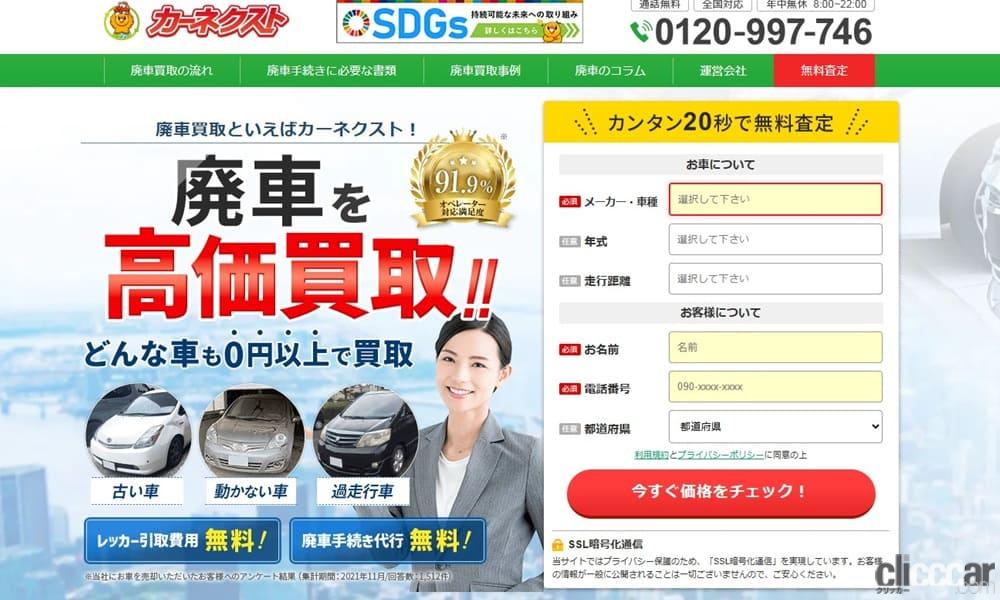Image resolution: width=1000 pixels, height=600 pixels.
Task: Expand the 走行距離 selection field
Action: [x=776, y=279]
